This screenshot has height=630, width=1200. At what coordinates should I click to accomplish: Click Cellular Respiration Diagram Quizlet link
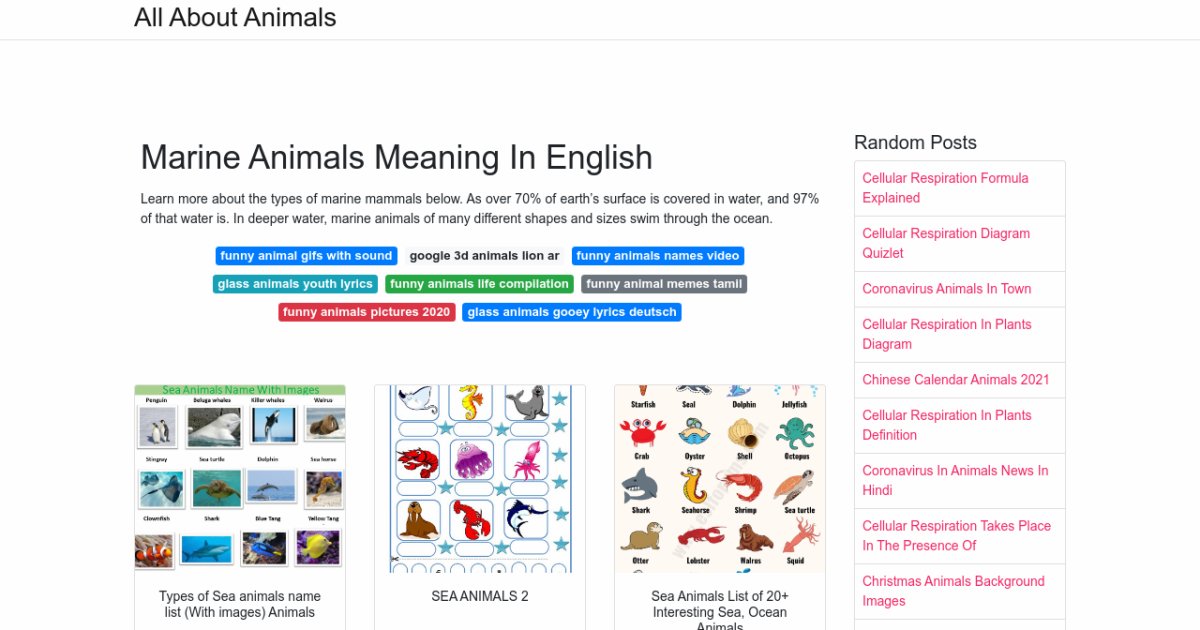[x=945, y=243]
